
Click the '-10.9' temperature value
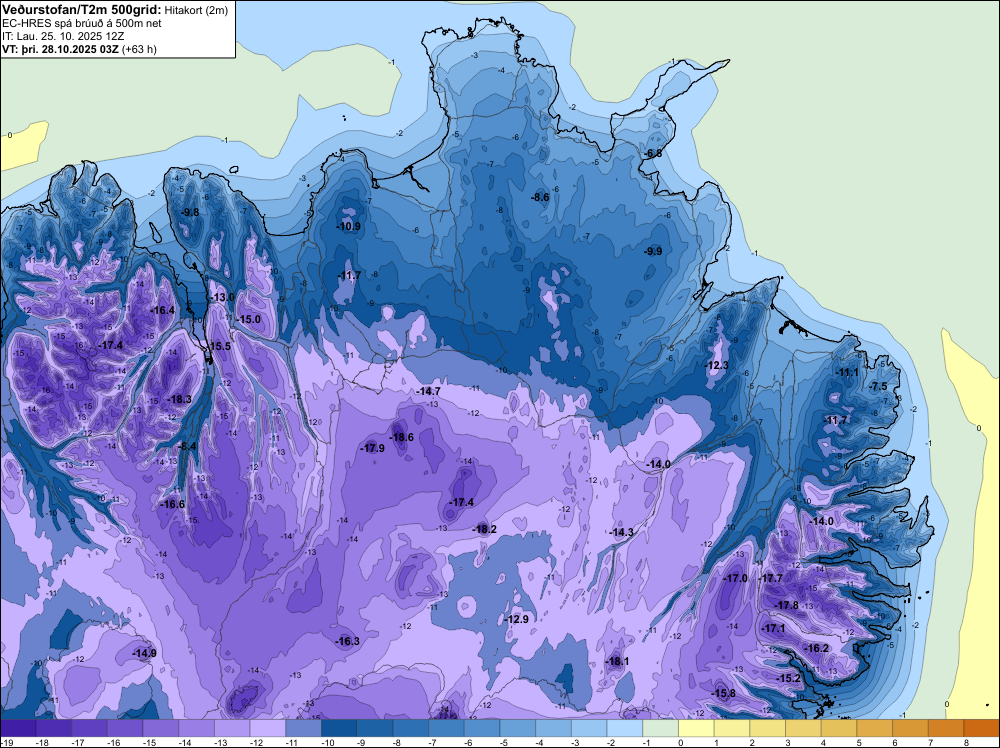point(348,226)
